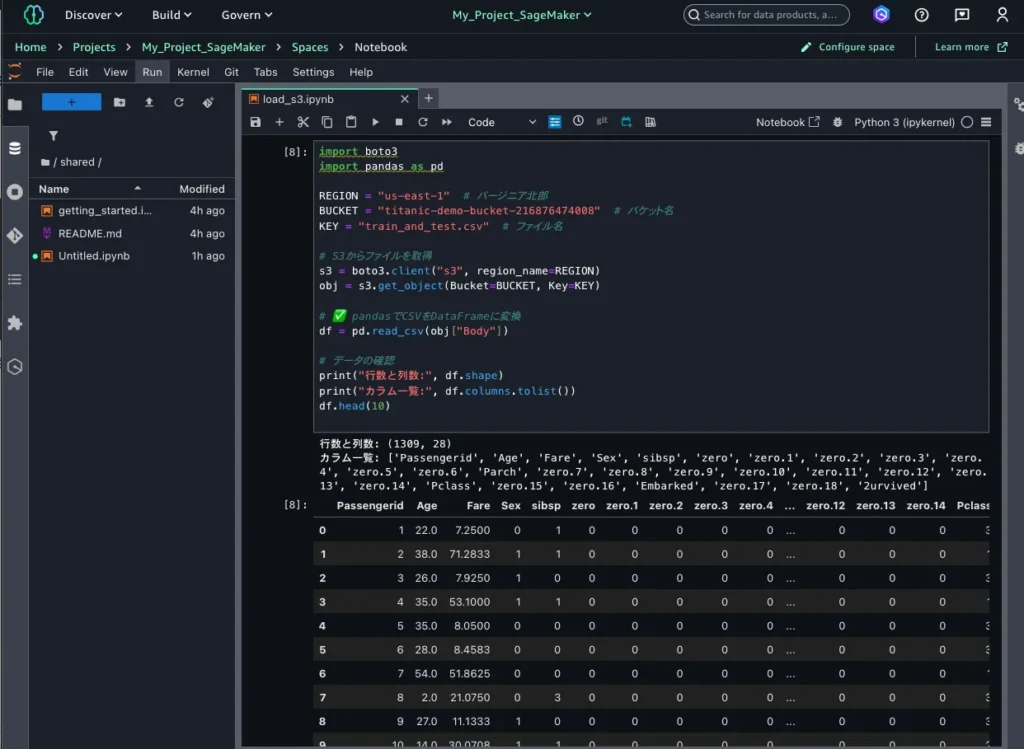Open the cell type Code dropdown

pos(502,122)
